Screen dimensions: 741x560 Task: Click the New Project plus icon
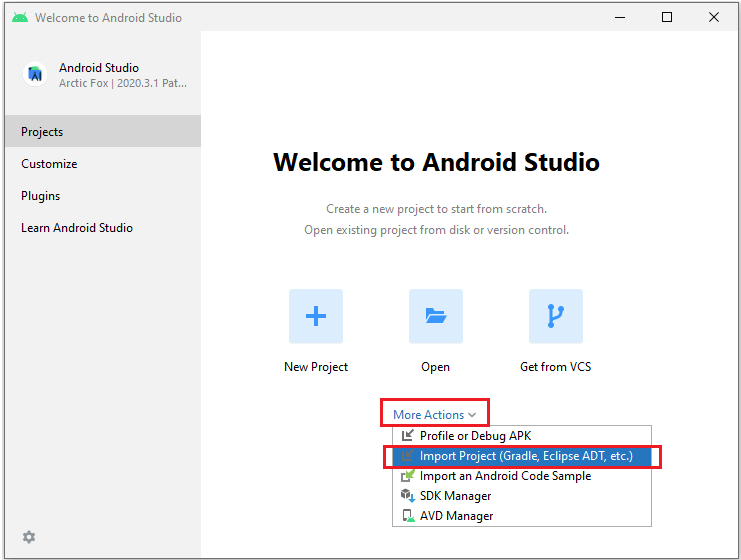315,317
